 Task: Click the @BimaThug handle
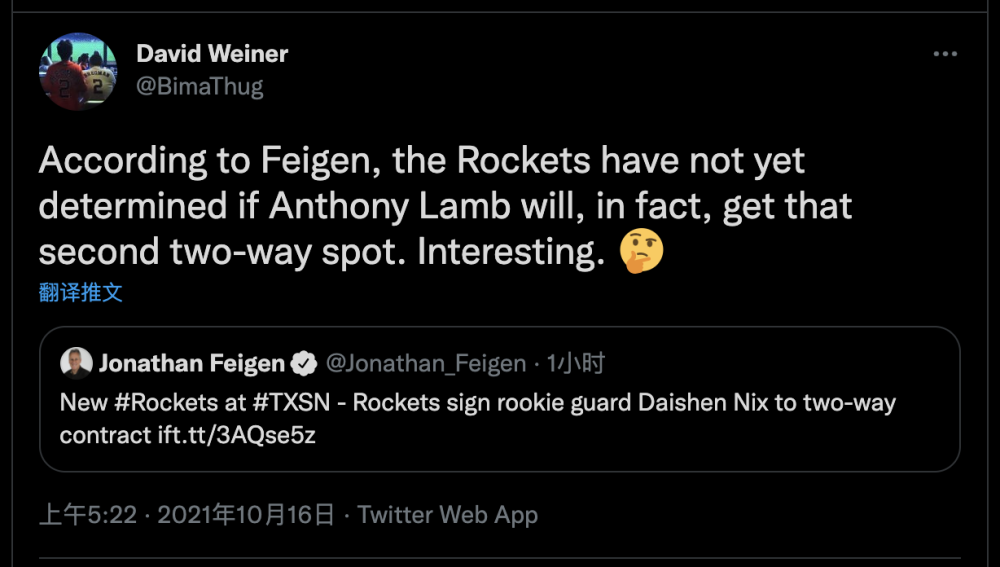(x=200, y=86)
